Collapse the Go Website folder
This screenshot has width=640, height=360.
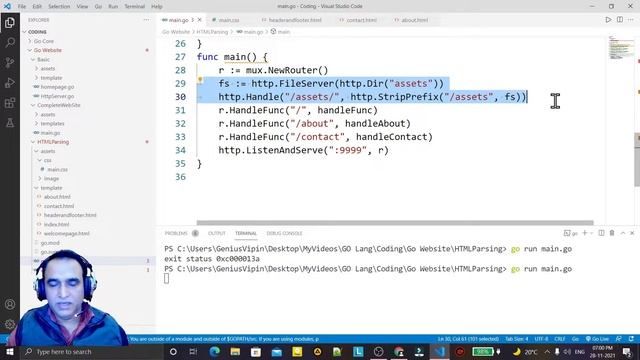coord(45,50)
